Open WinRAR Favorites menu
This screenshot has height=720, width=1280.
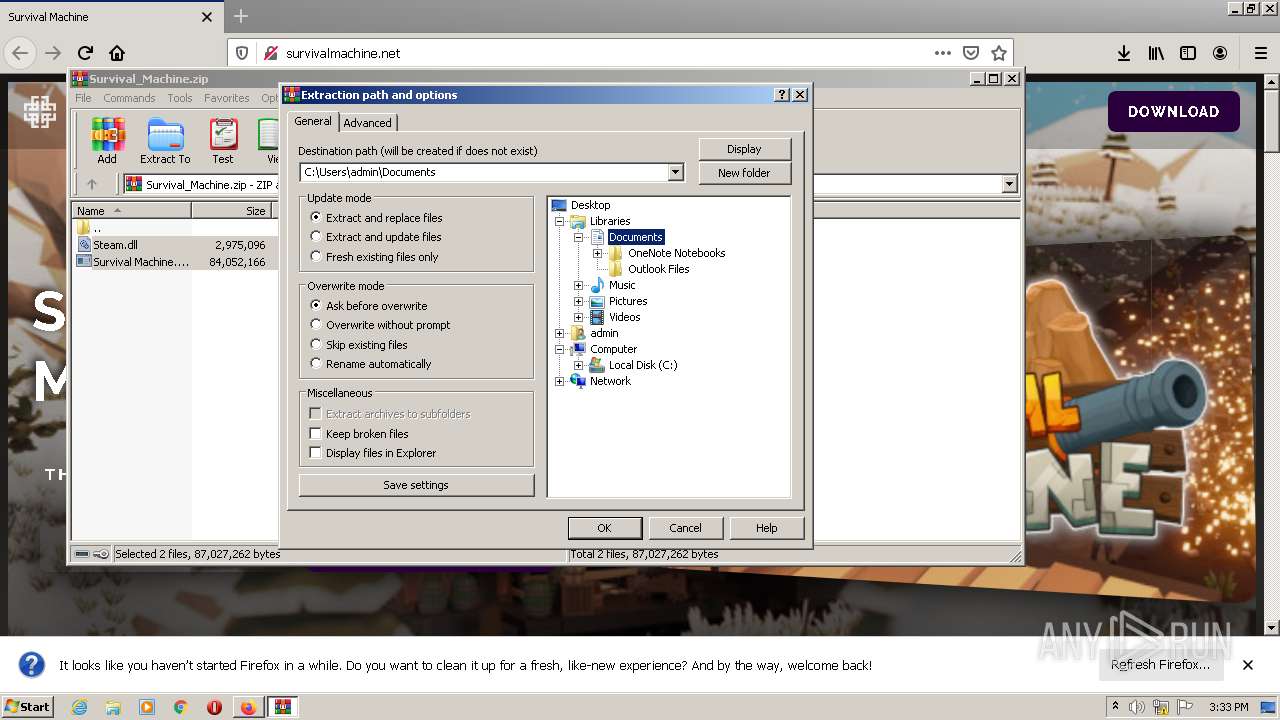click(227, 98)
